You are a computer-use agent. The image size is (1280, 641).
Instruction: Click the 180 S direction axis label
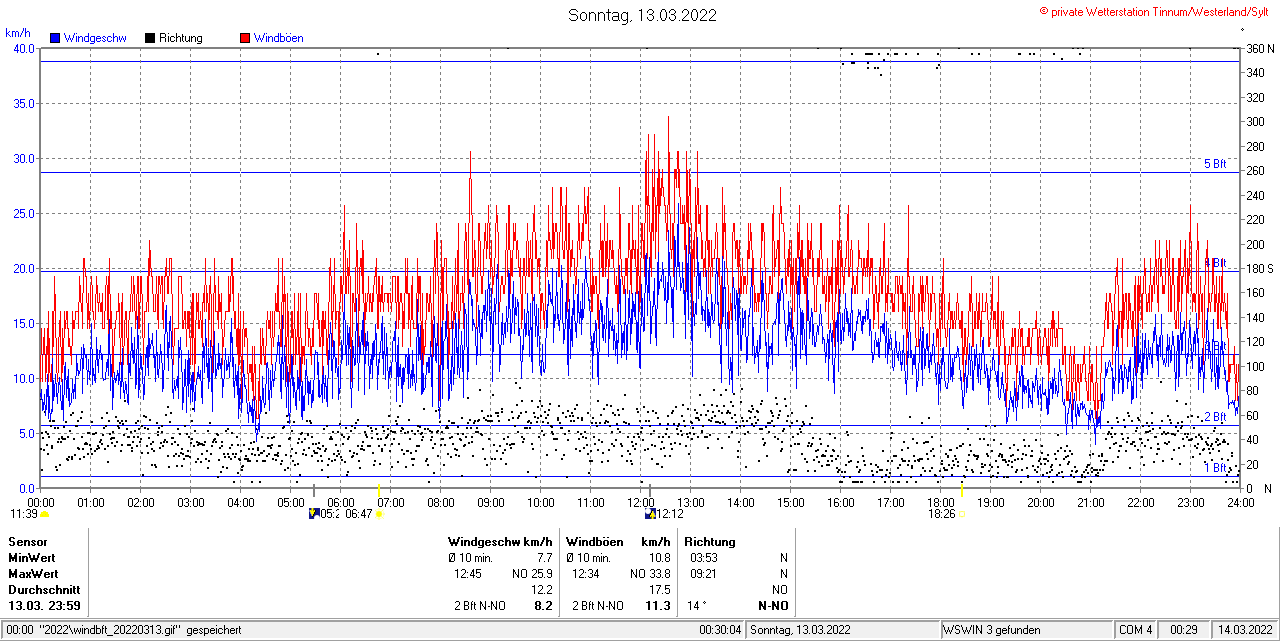(x=1260, y=269)
